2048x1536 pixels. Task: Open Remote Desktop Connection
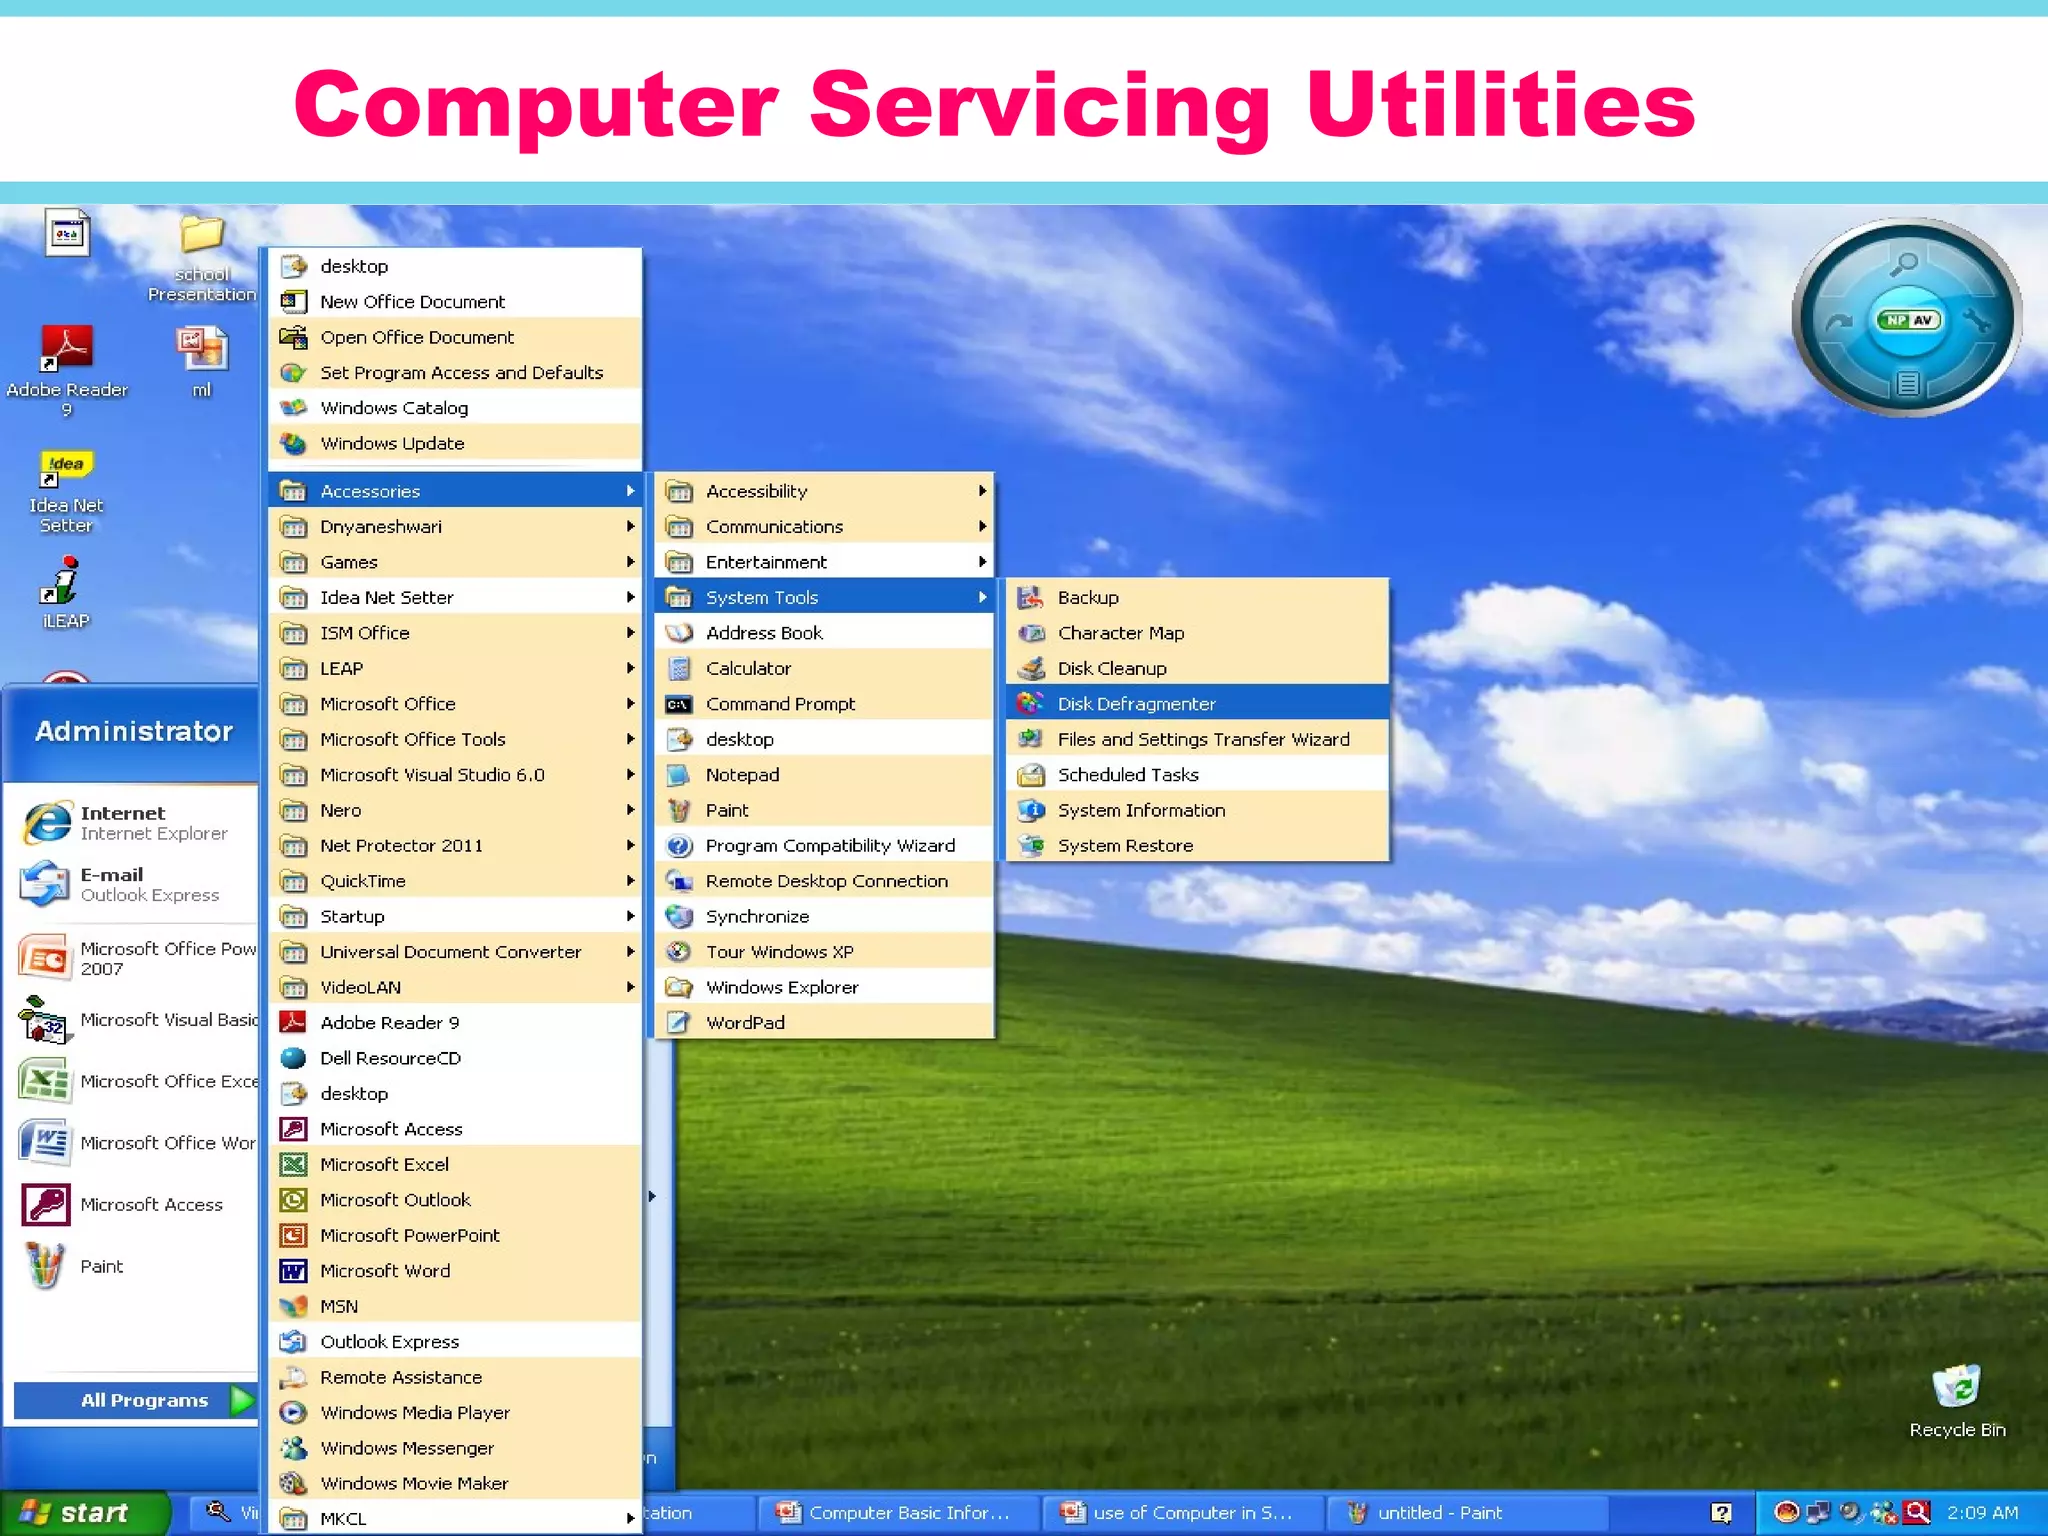click(824, 881)
